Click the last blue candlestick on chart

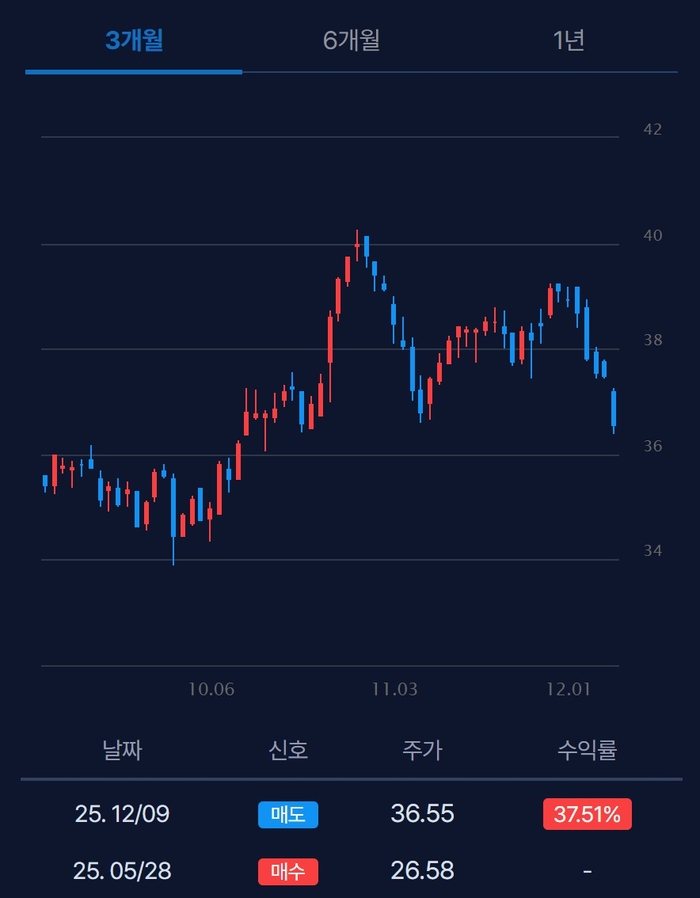[x=613, y=409]
